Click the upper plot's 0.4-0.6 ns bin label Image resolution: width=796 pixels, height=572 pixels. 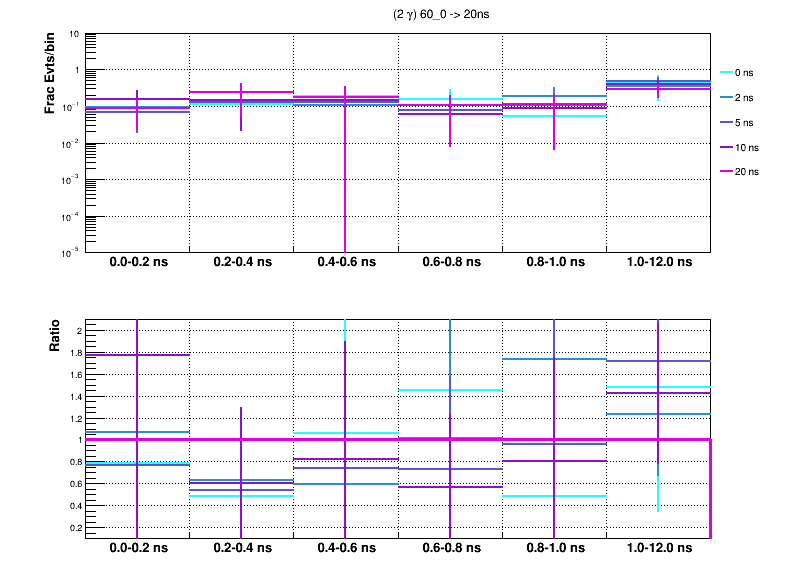(346, 263)
